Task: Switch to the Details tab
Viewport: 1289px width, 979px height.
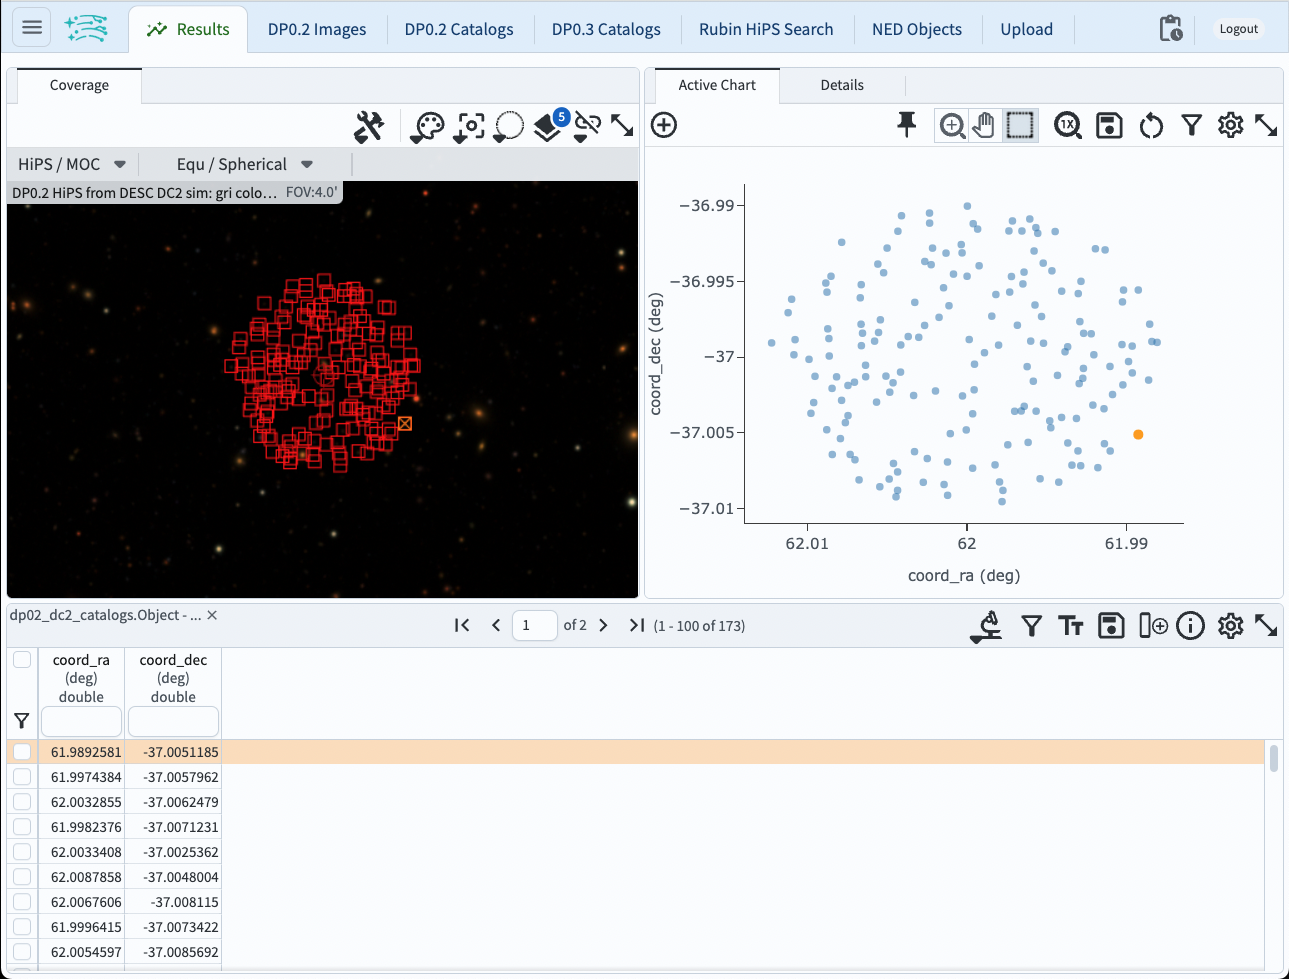Action: 842,85
